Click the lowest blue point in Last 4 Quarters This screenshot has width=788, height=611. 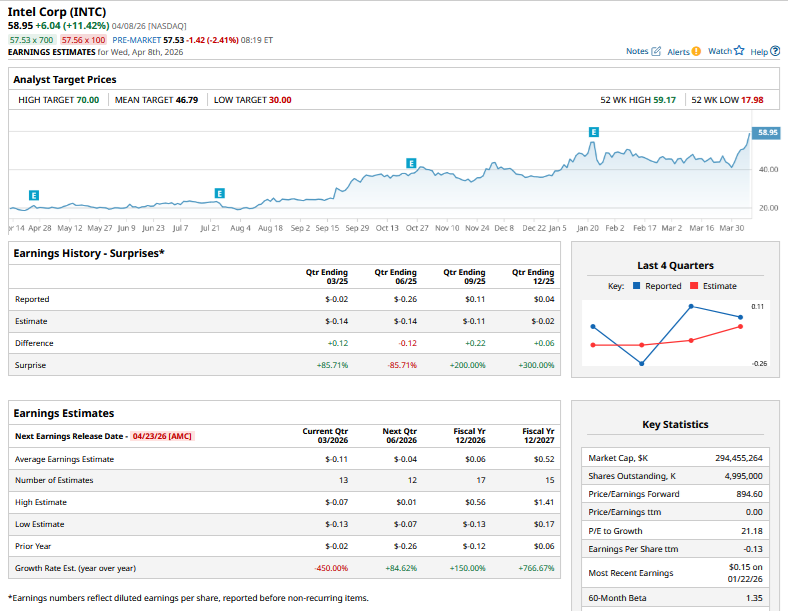(x=641, y=363)
